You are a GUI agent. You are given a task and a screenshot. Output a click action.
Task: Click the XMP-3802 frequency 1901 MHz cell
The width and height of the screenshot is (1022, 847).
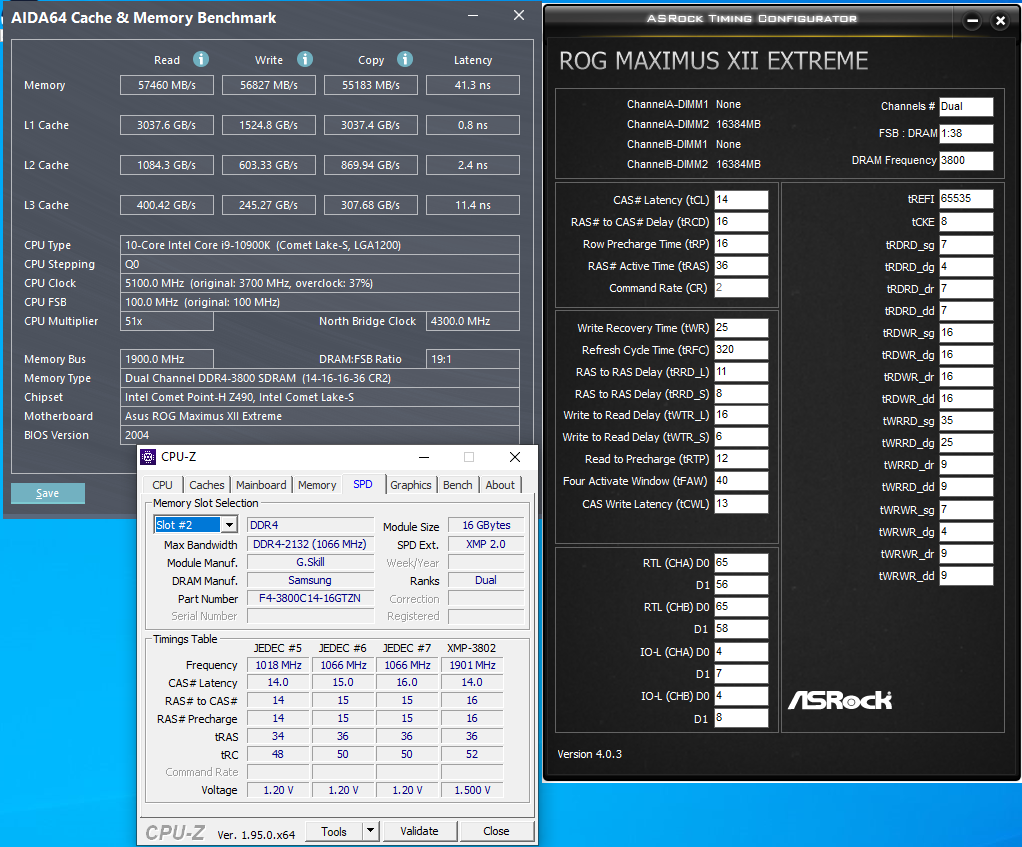(x=472, y=665)
